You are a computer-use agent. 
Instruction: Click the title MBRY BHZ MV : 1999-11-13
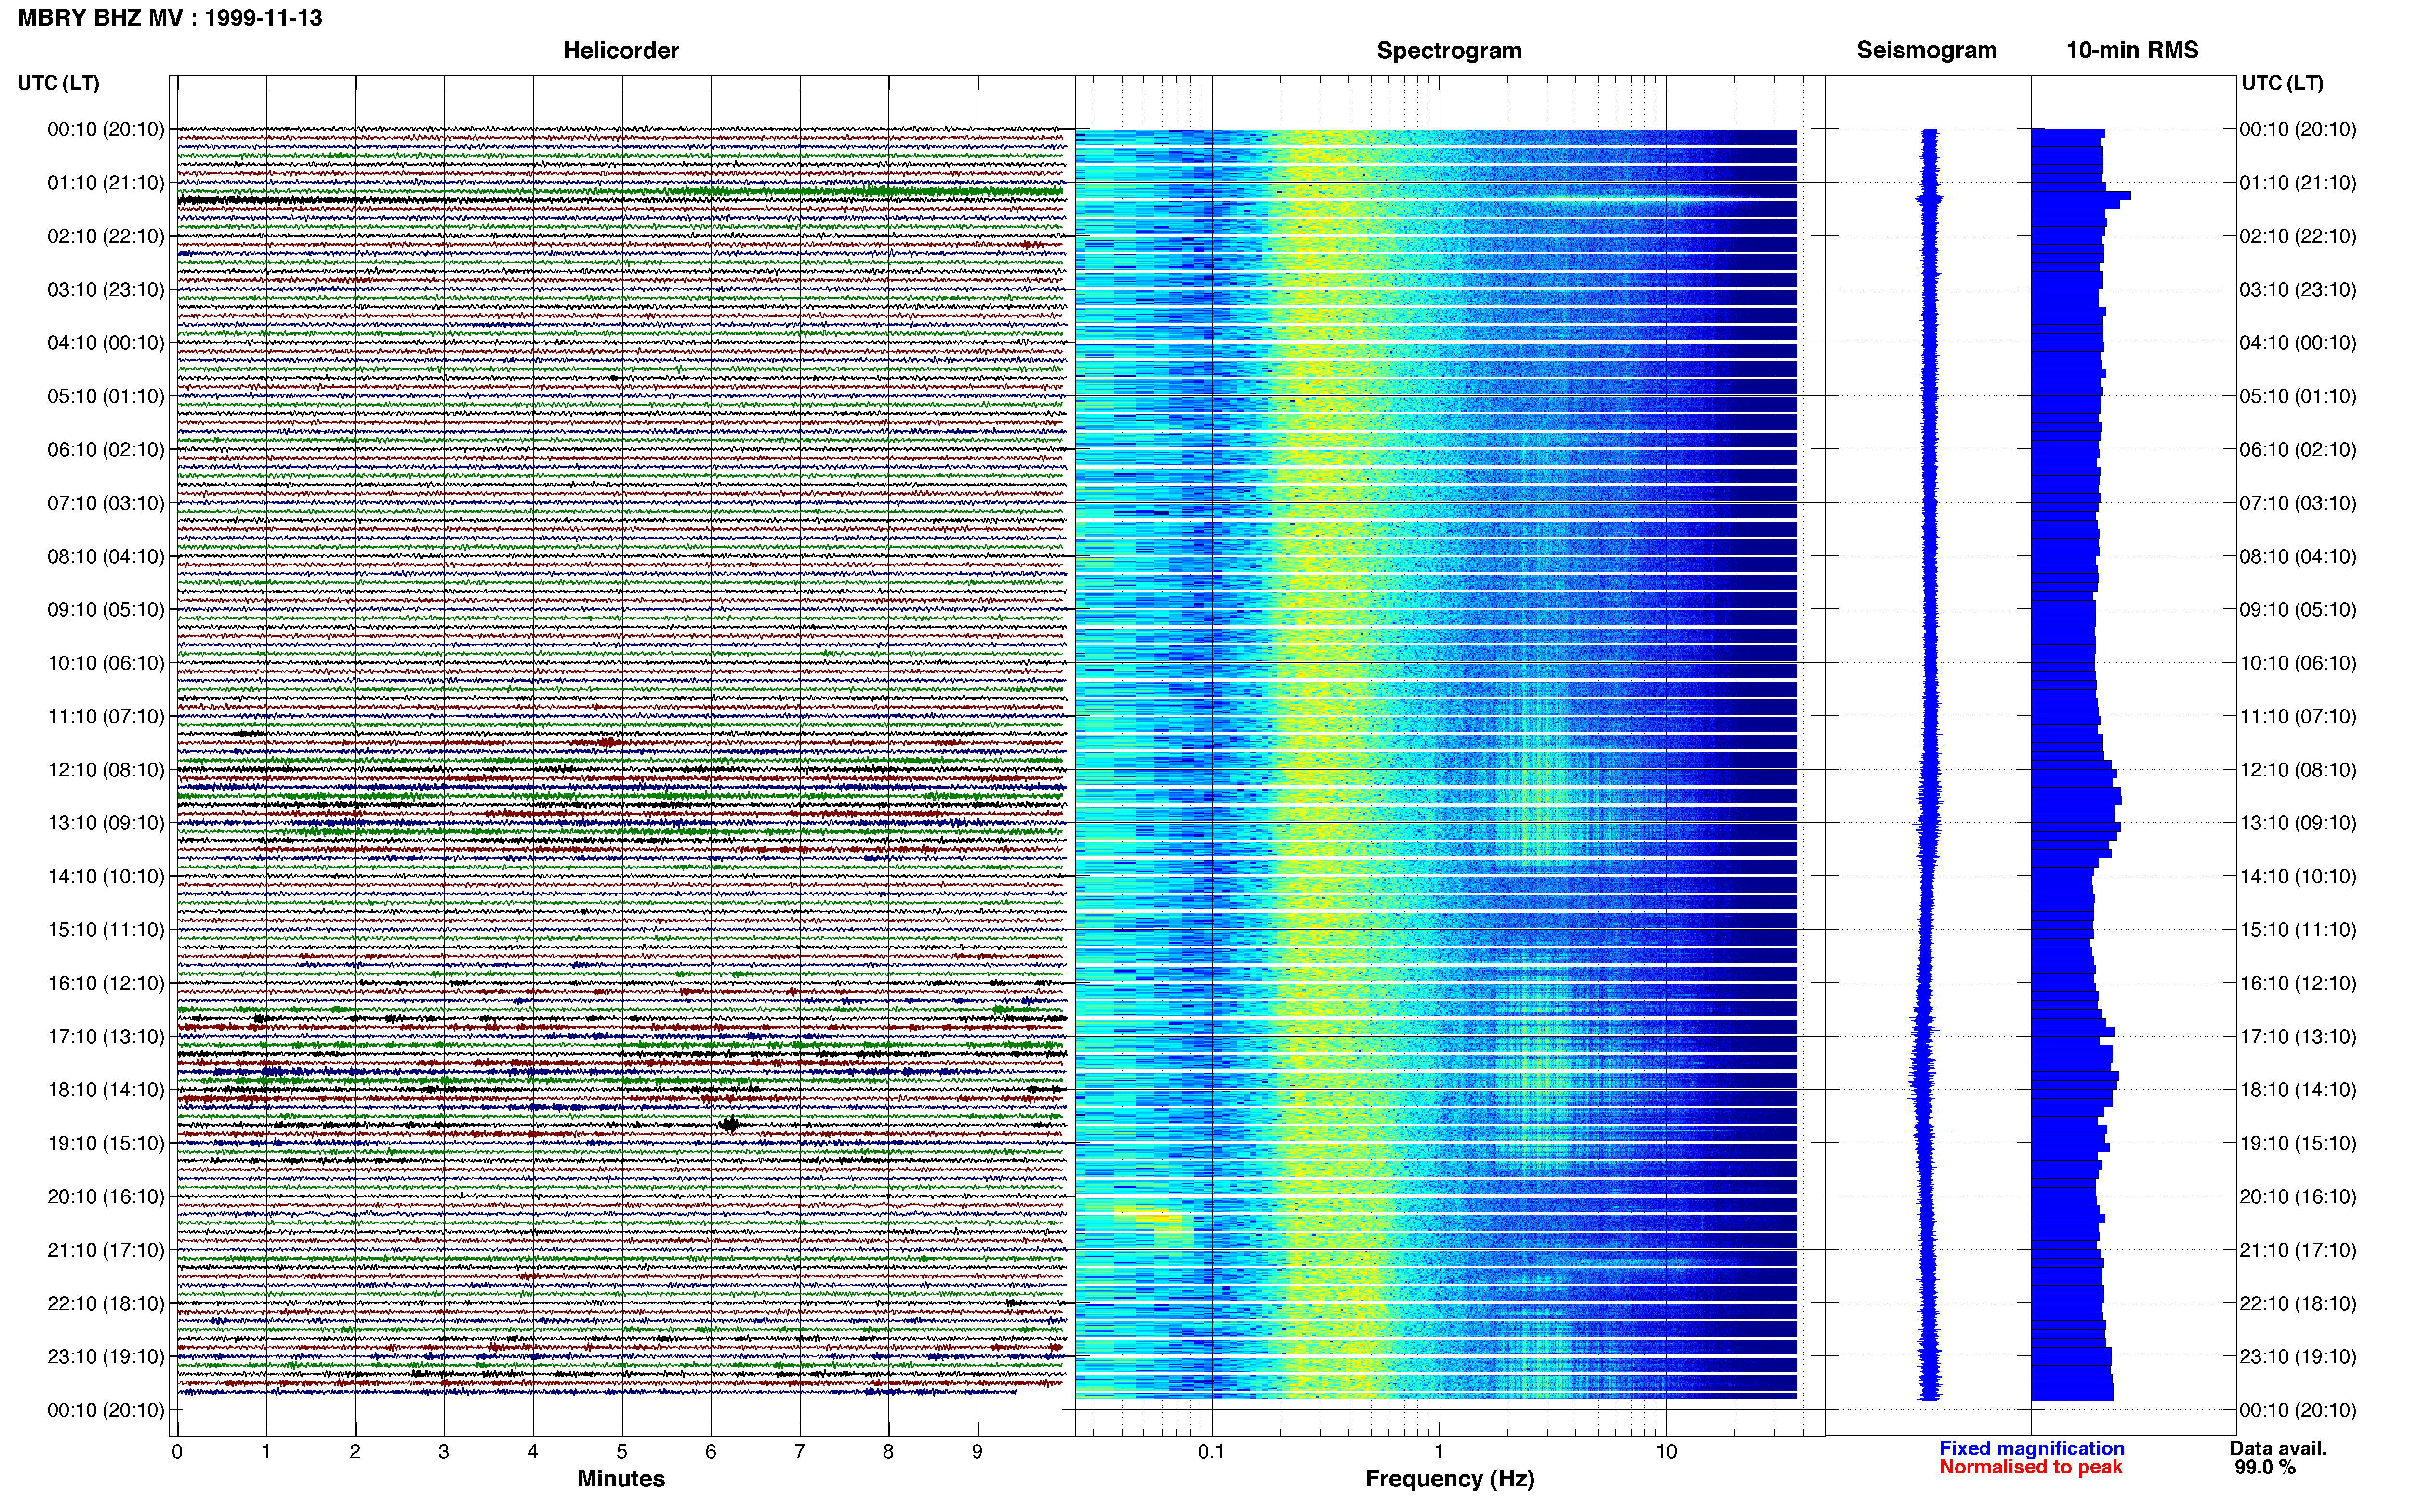170,17
